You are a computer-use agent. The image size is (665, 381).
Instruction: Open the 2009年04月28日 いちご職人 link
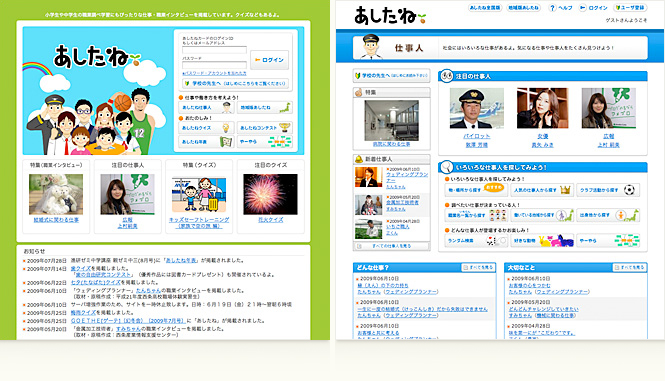pos(397,227)
